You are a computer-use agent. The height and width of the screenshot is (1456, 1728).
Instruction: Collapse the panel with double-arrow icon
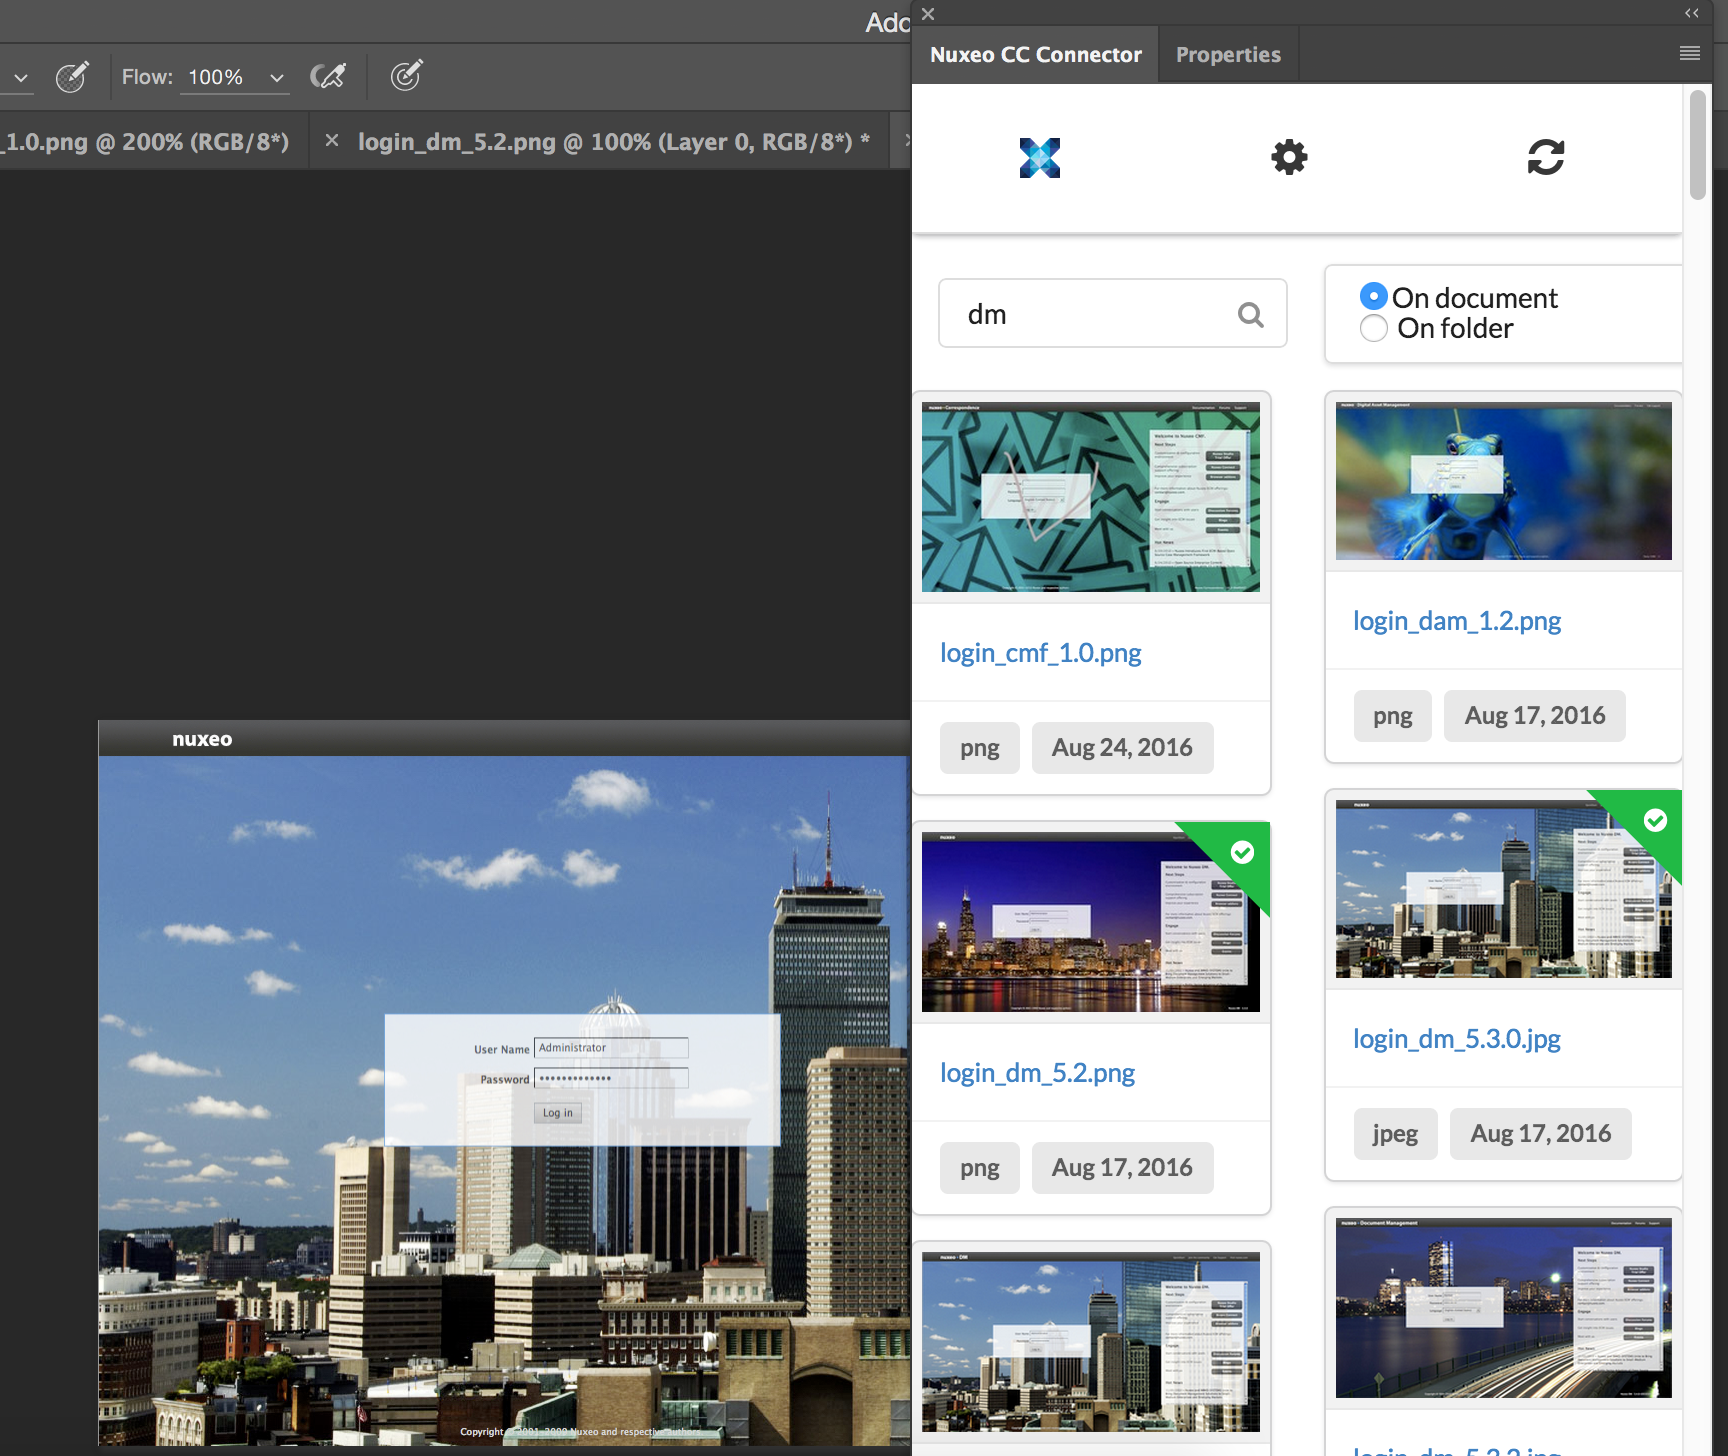click(1691, 13)
